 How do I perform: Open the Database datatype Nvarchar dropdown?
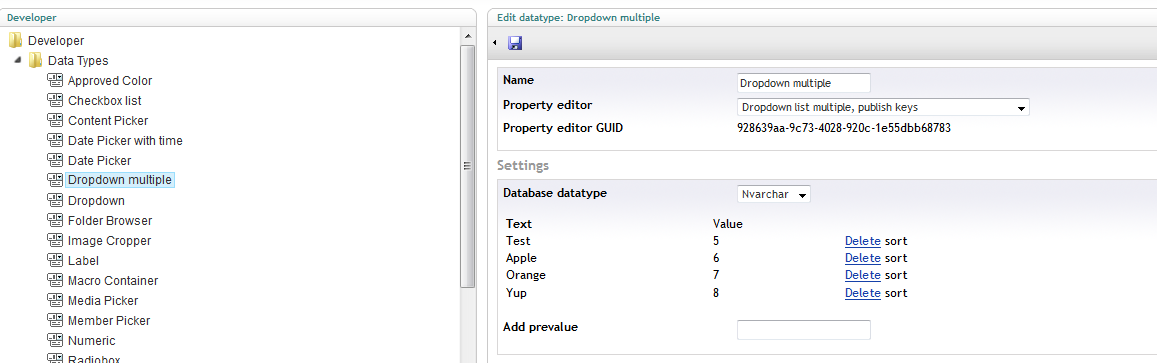(773, 194)
